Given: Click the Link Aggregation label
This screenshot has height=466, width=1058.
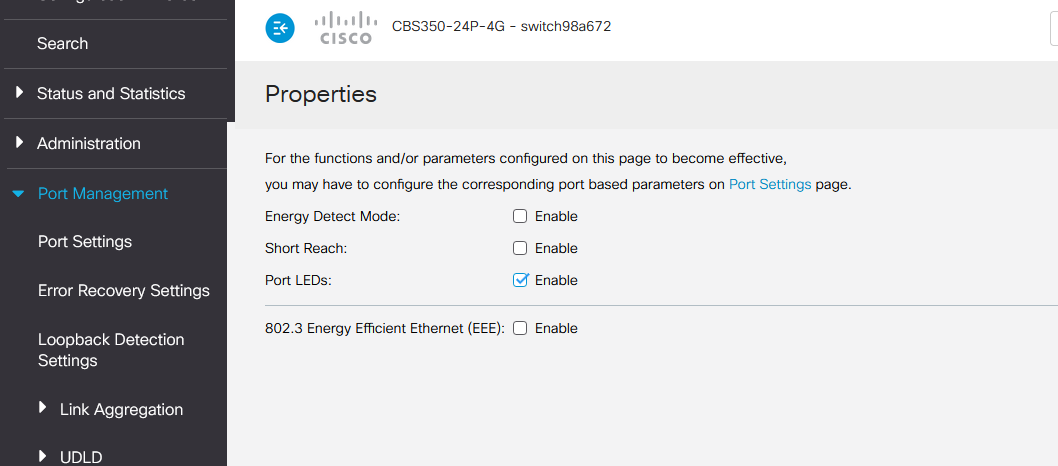Looking at the screenshot, I should point(121,409).
